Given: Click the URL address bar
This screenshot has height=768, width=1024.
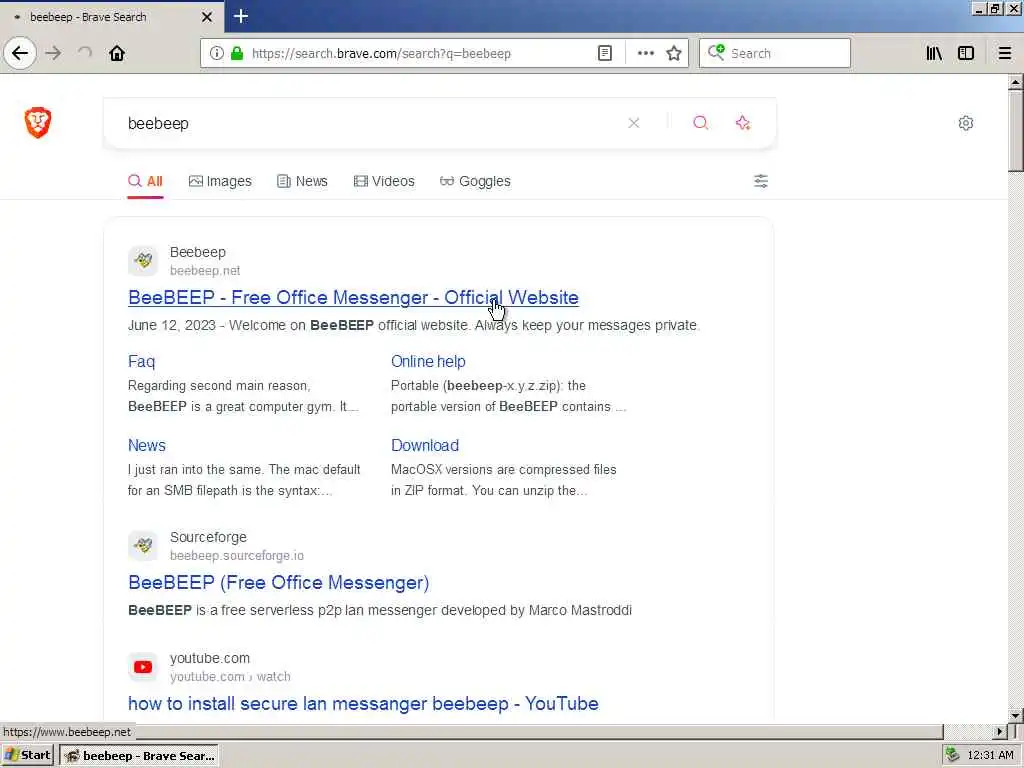Looking at the screenshot, I should pyautogui.click(x=418, y=53).
